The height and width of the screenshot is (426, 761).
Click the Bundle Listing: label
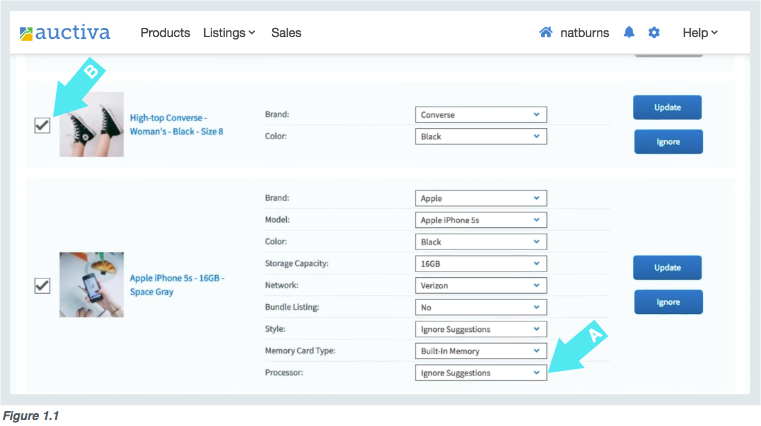(x=292, y=307)
